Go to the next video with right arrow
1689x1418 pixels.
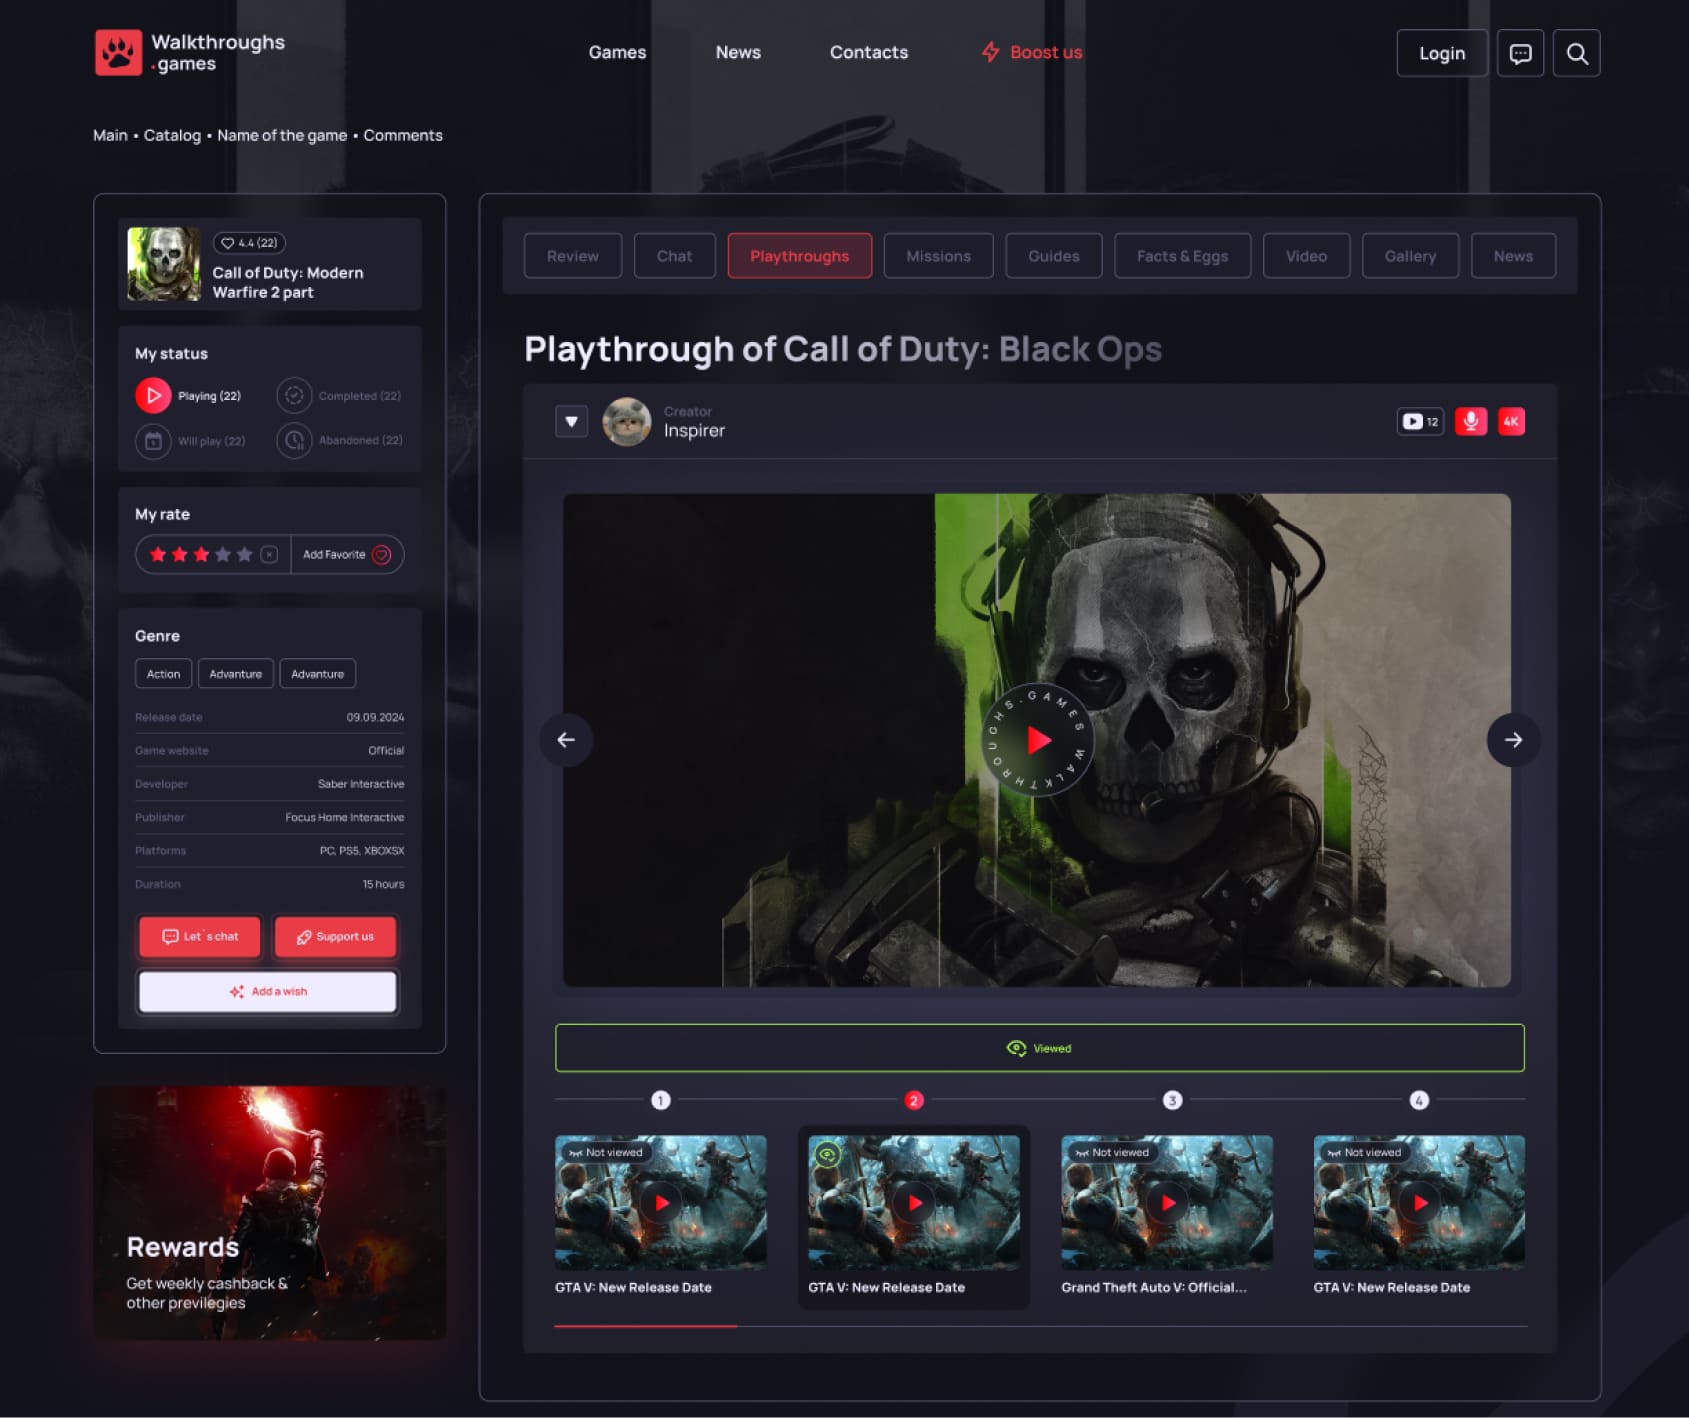(x=1513, y=740)
